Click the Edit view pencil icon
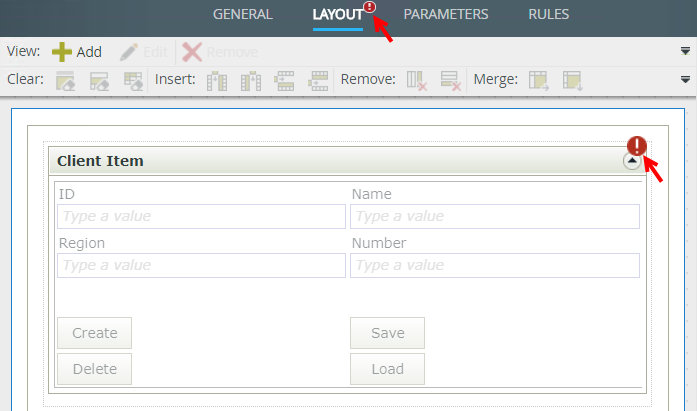Screen dimensions: 697x411 pyautogui.click(x=128, y=52)
